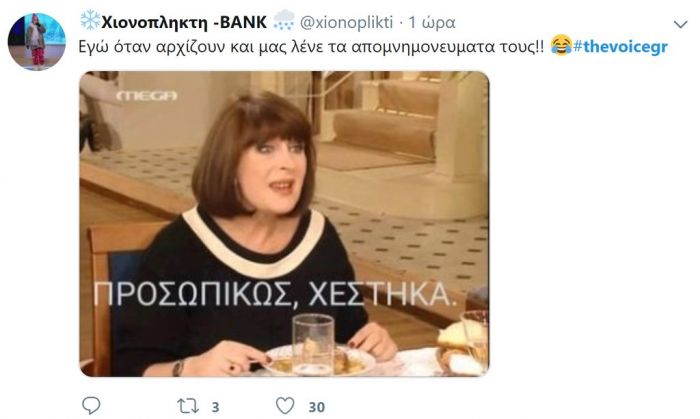Image resolution: width=700 pixels, height=419 pixels.
Task: Click the laughing tears emoji
Action: point(561,46)
